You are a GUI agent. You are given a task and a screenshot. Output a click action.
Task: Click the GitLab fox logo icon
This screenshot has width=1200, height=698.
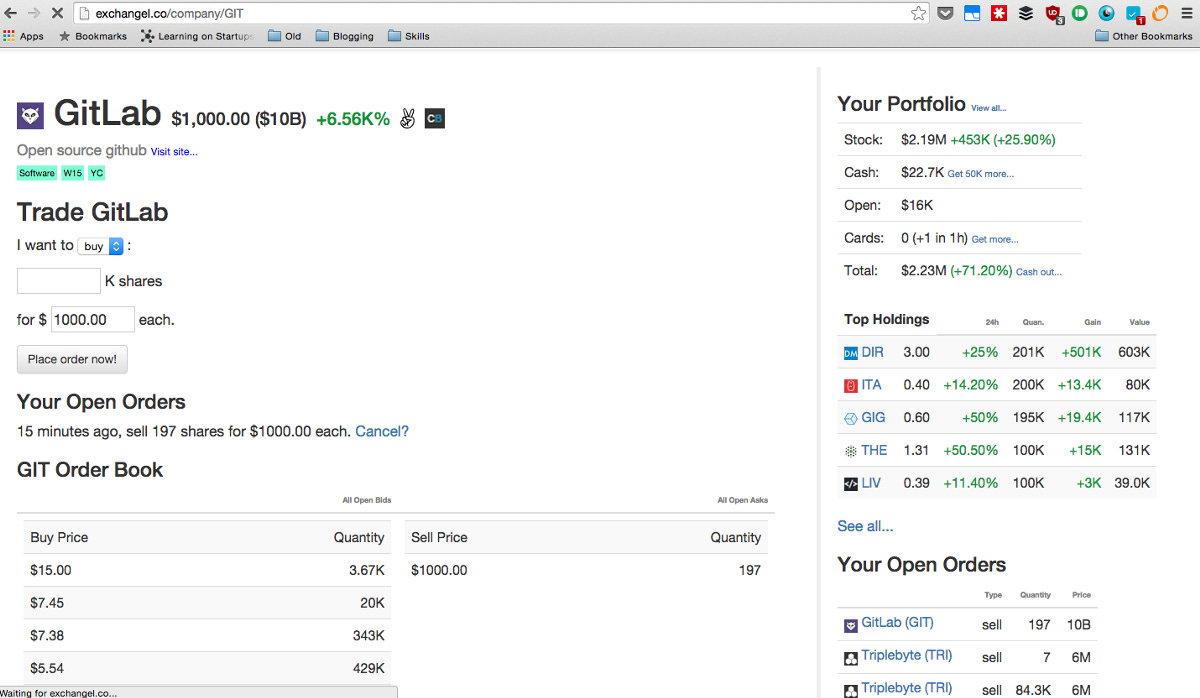(30, 116)
